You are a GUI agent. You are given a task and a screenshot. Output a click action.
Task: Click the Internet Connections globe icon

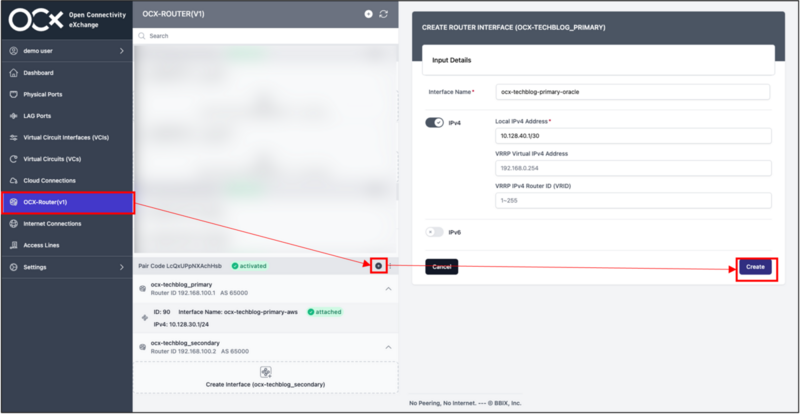click(x=14, y=224)
